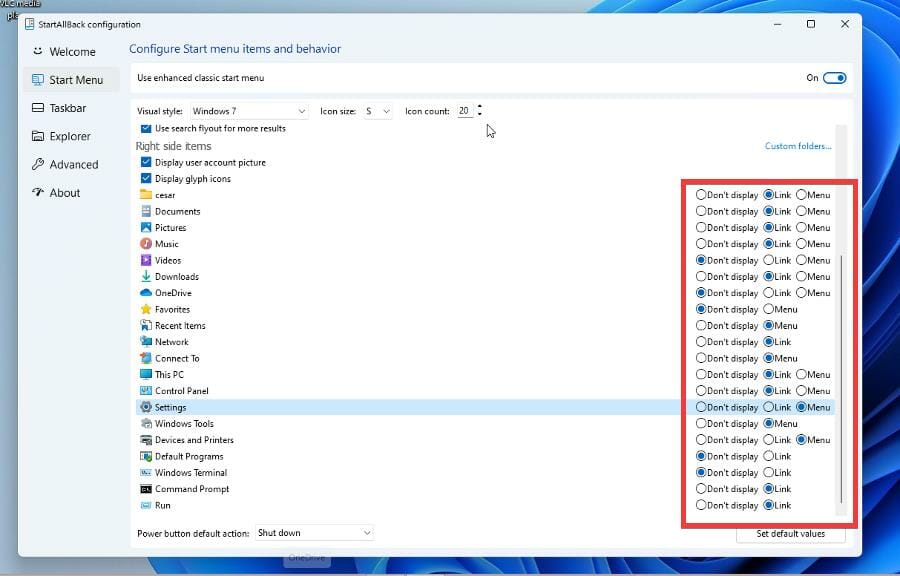Open the Icon size dropdown
This screenshot has height=576, width=900.
[x=378, y=111]
